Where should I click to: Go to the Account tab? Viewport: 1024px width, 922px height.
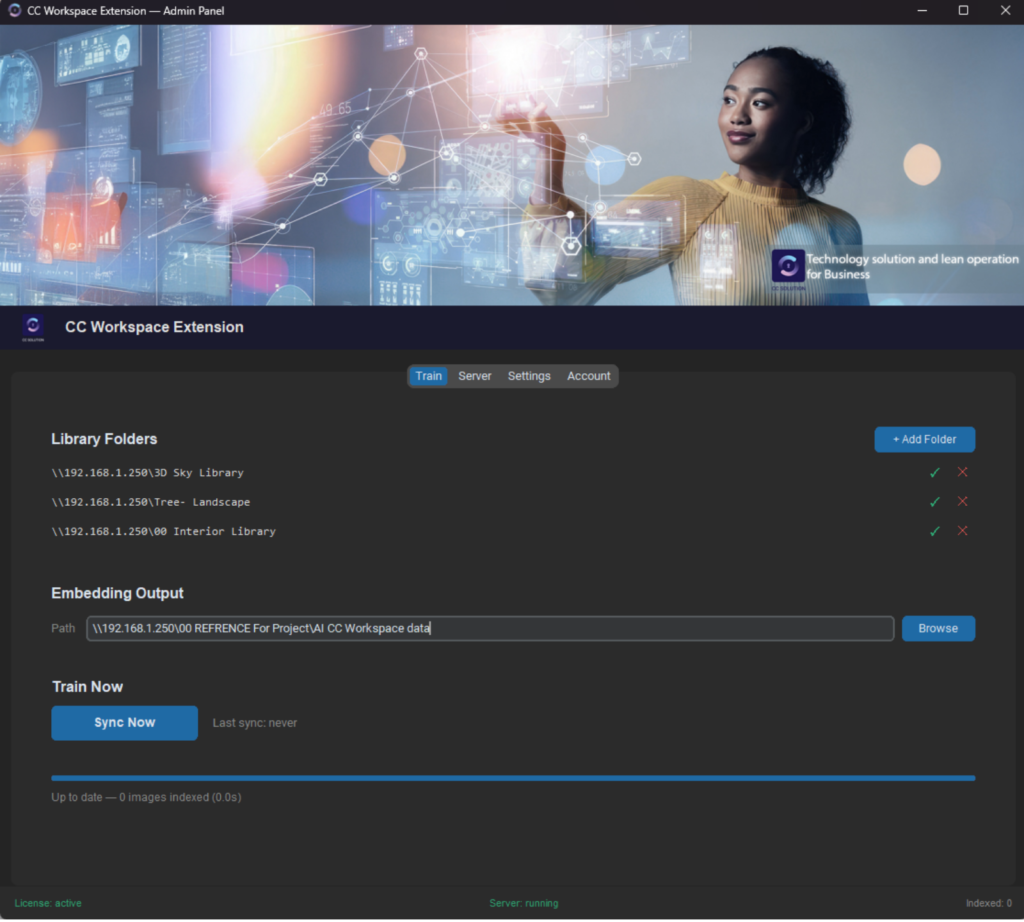(588, 376)
